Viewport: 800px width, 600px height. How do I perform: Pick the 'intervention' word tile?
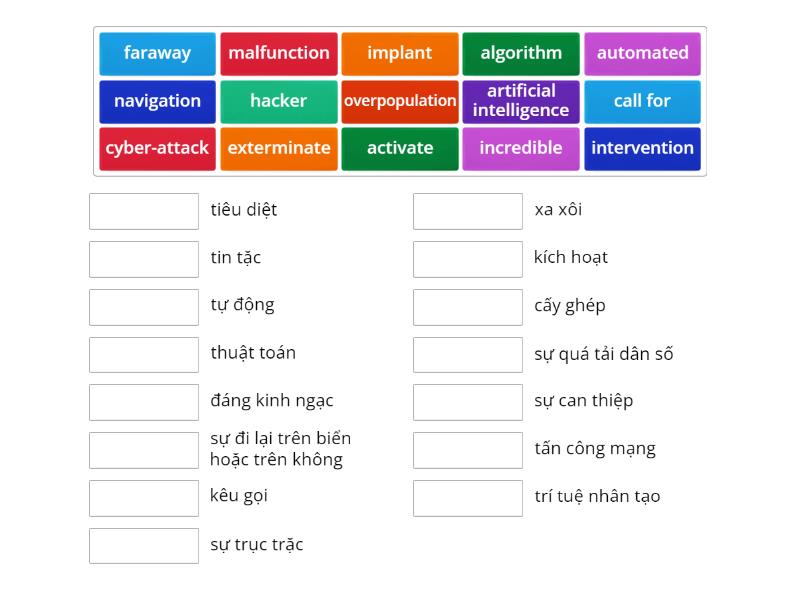(x=642, y=148)
